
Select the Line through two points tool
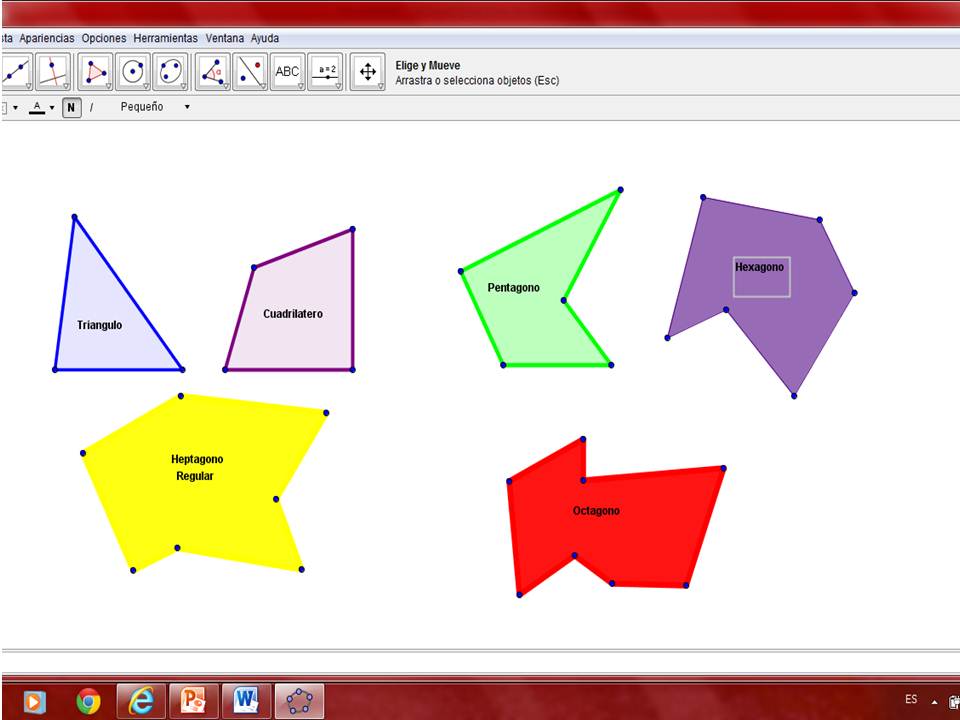tap(16, 72)
